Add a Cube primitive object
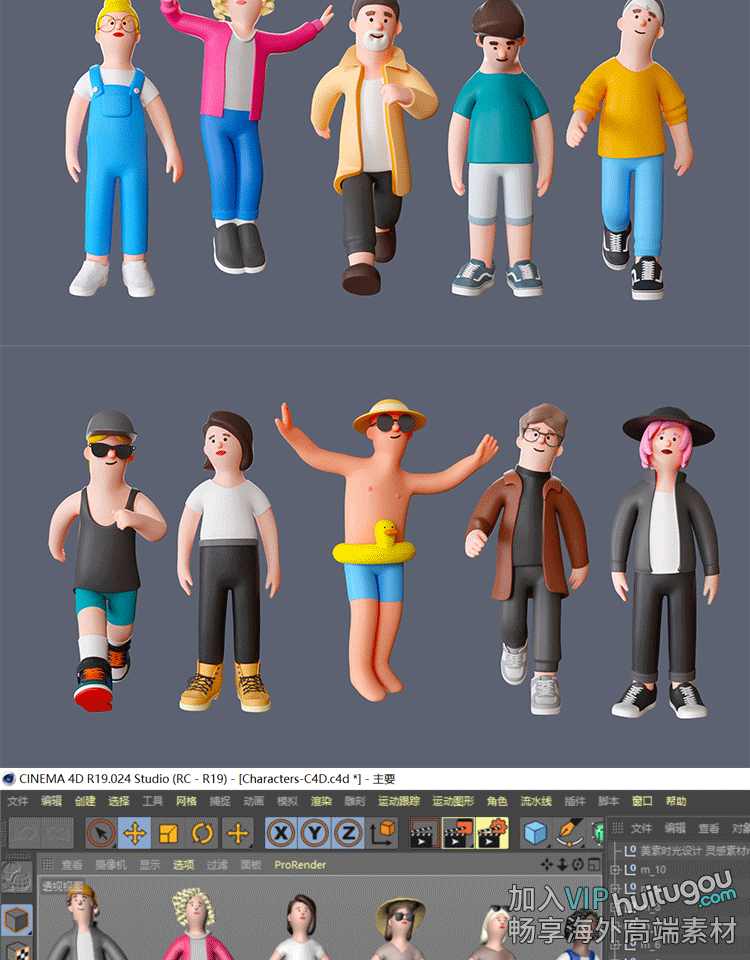This screenshot has width=750, height=960. point(537,833)
